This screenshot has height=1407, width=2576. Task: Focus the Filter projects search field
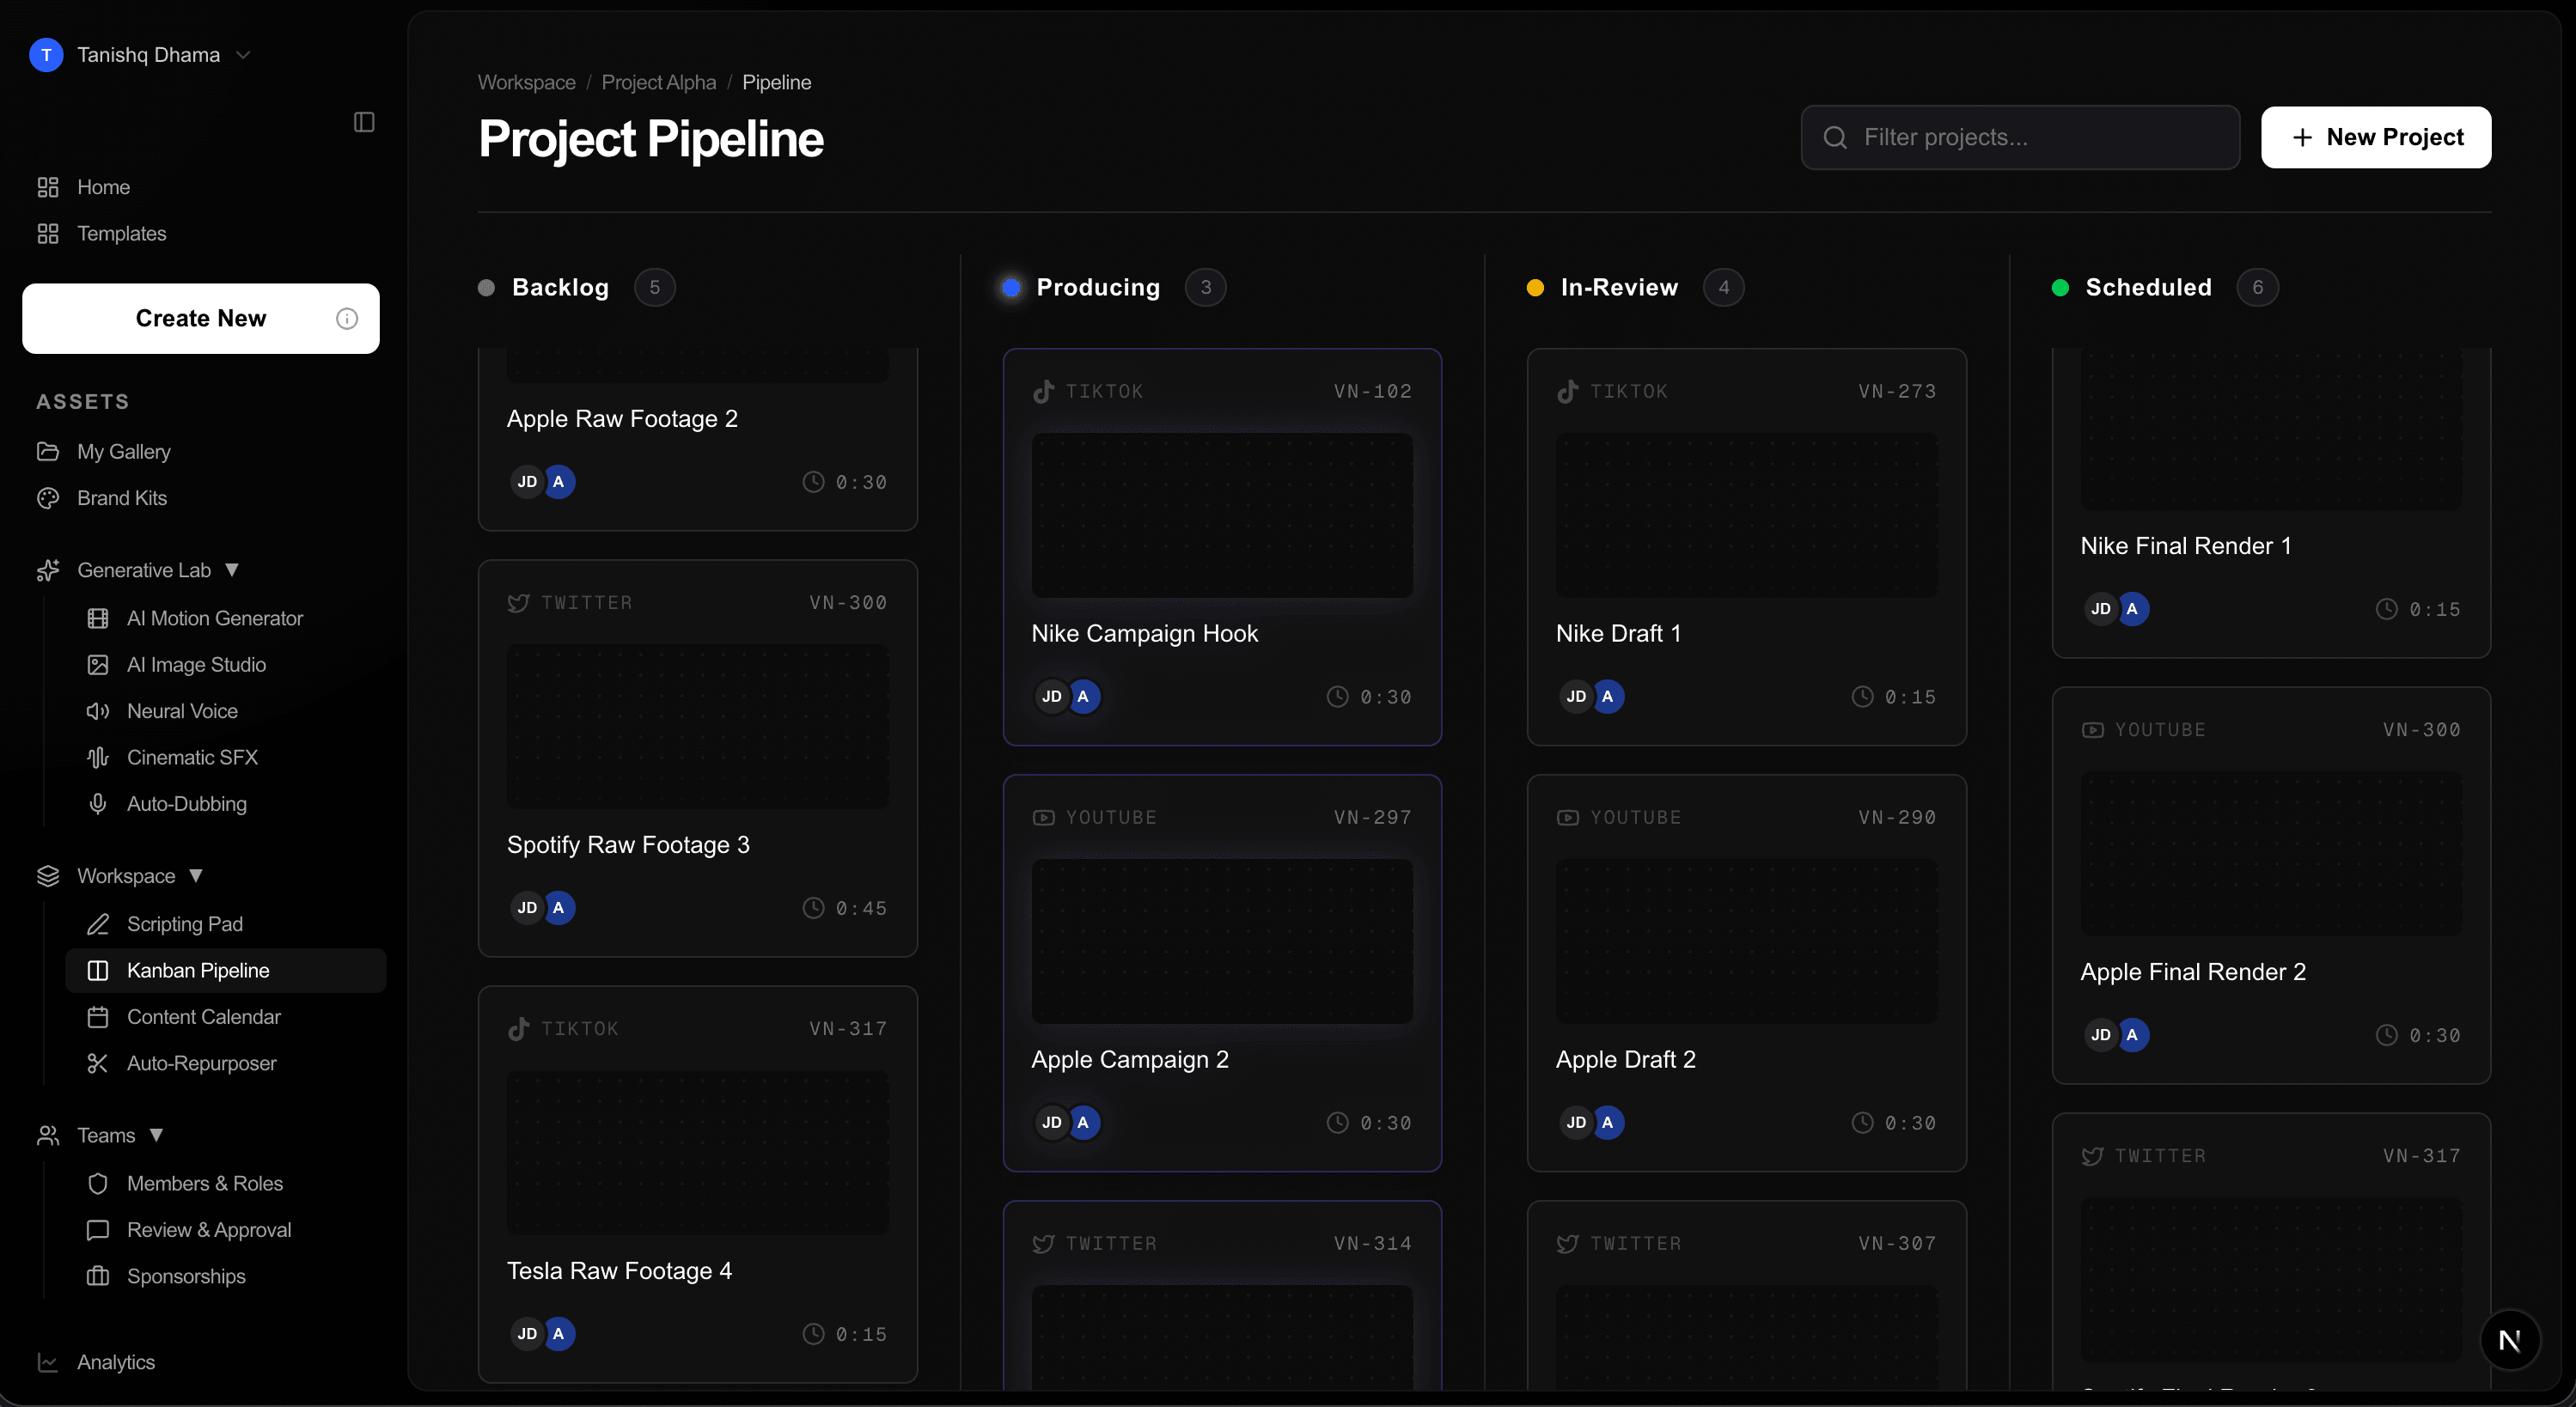[x=2020, y=137]
